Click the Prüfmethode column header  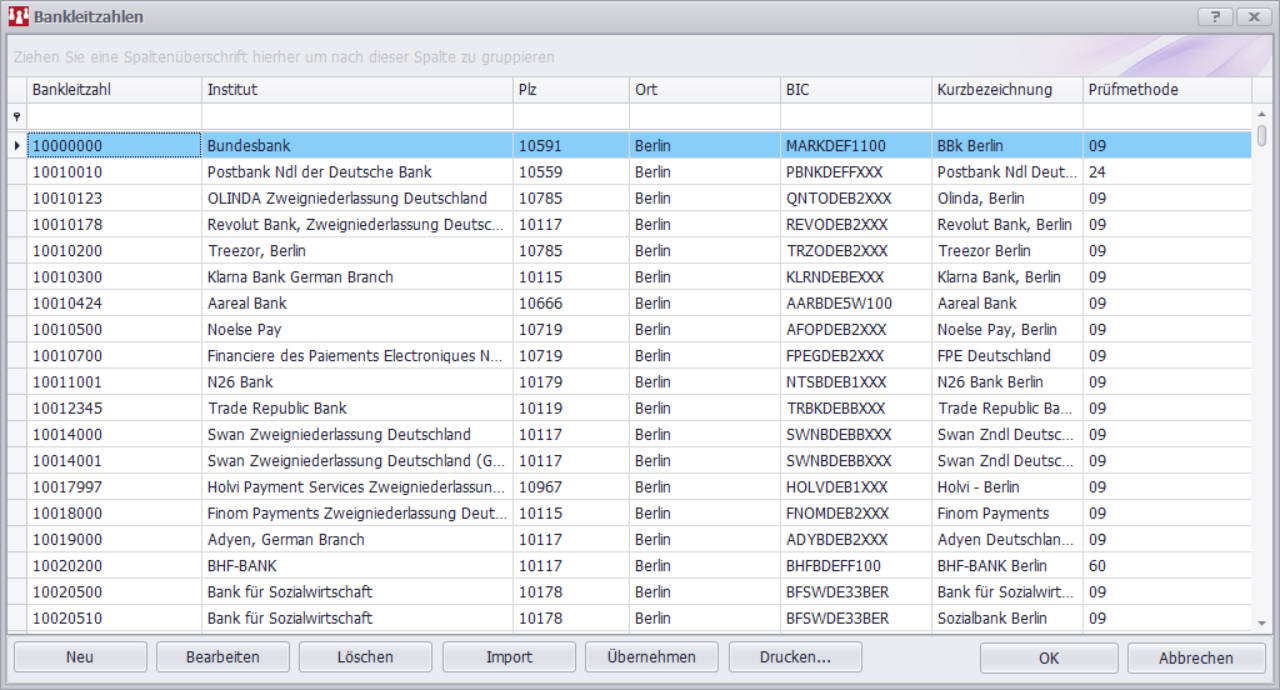[x=1166, y=90]
